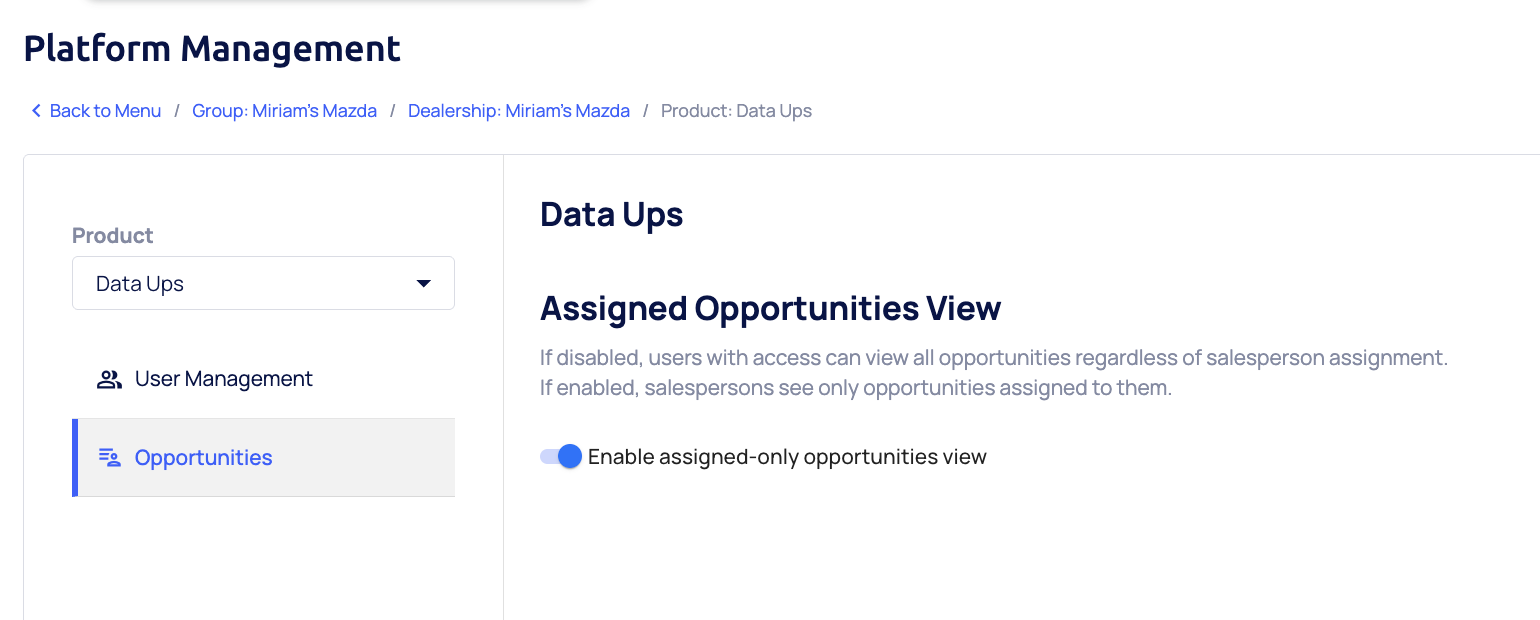Click the 'If disabled' description line

[993, 357]
